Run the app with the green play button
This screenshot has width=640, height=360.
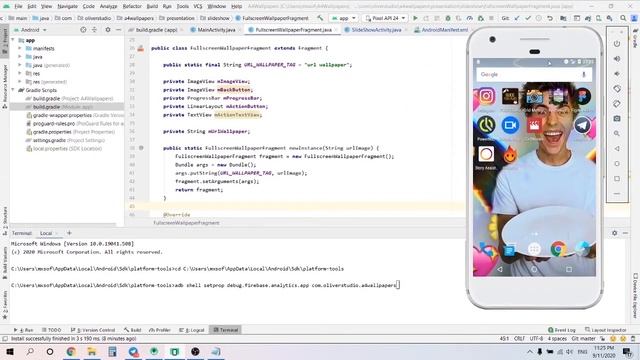[415, 18]
